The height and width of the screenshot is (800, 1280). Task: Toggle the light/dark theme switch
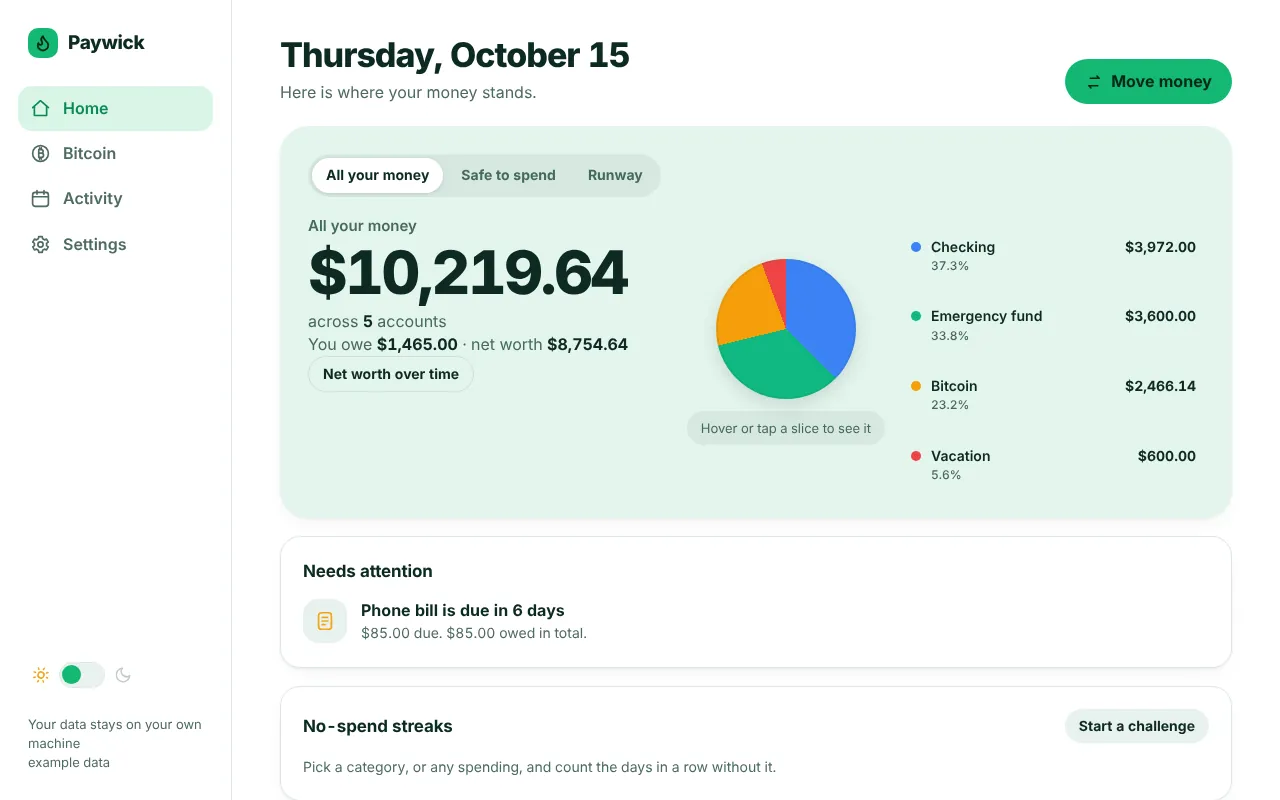tap(82, 675)
